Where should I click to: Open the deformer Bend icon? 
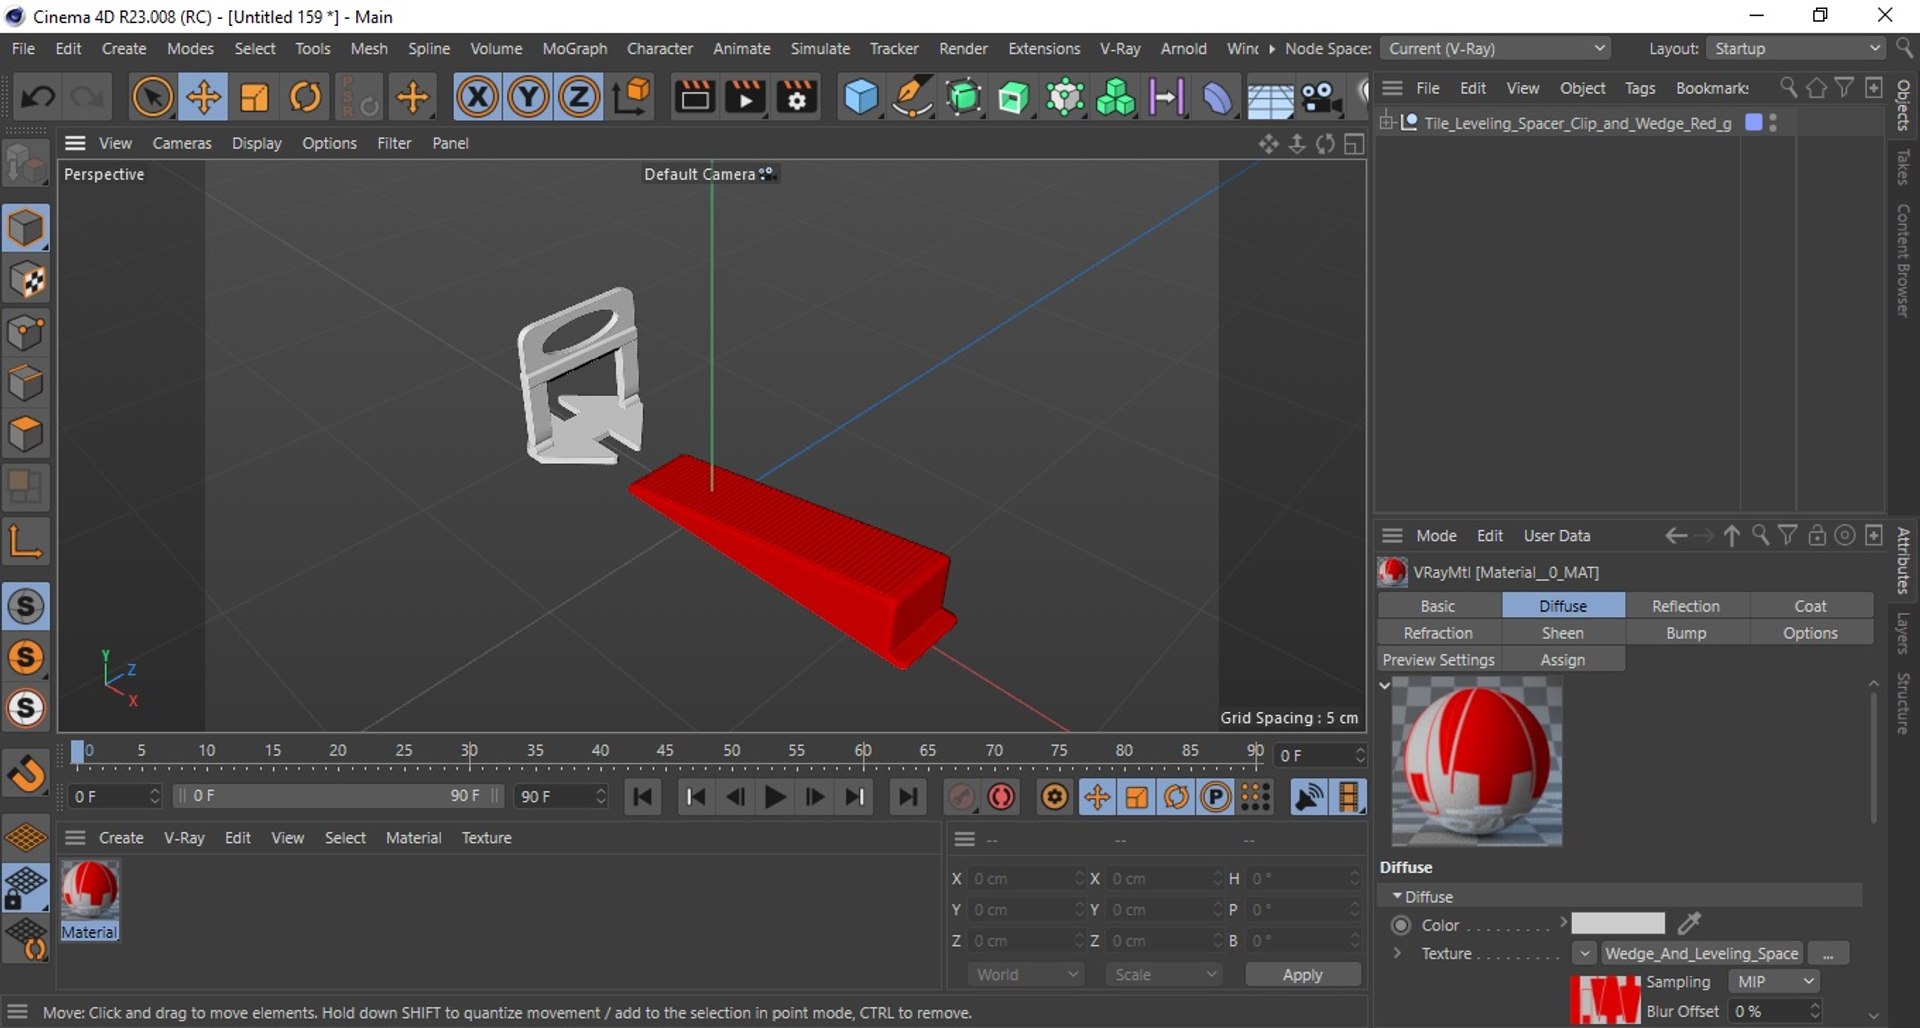(x=1217, y=97)
